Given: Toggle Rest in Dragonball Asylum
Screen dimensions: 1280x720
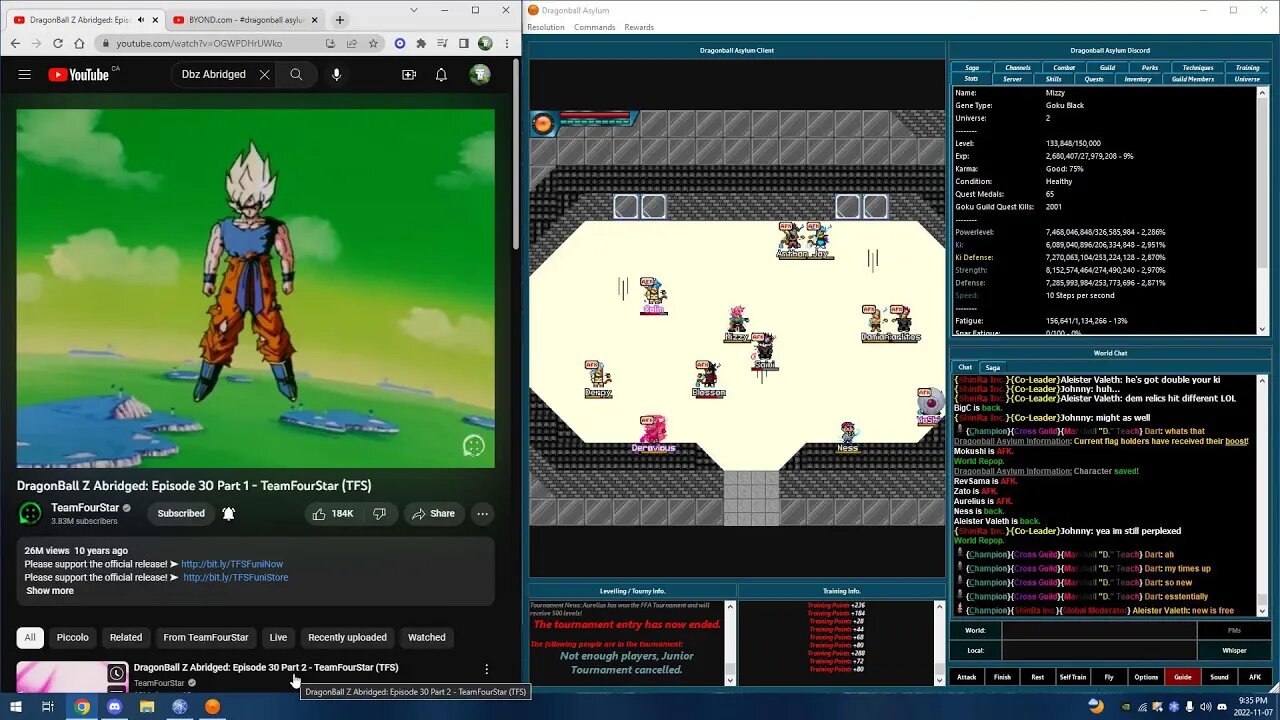Looking at the screenshot, I should coord(1037,677).
